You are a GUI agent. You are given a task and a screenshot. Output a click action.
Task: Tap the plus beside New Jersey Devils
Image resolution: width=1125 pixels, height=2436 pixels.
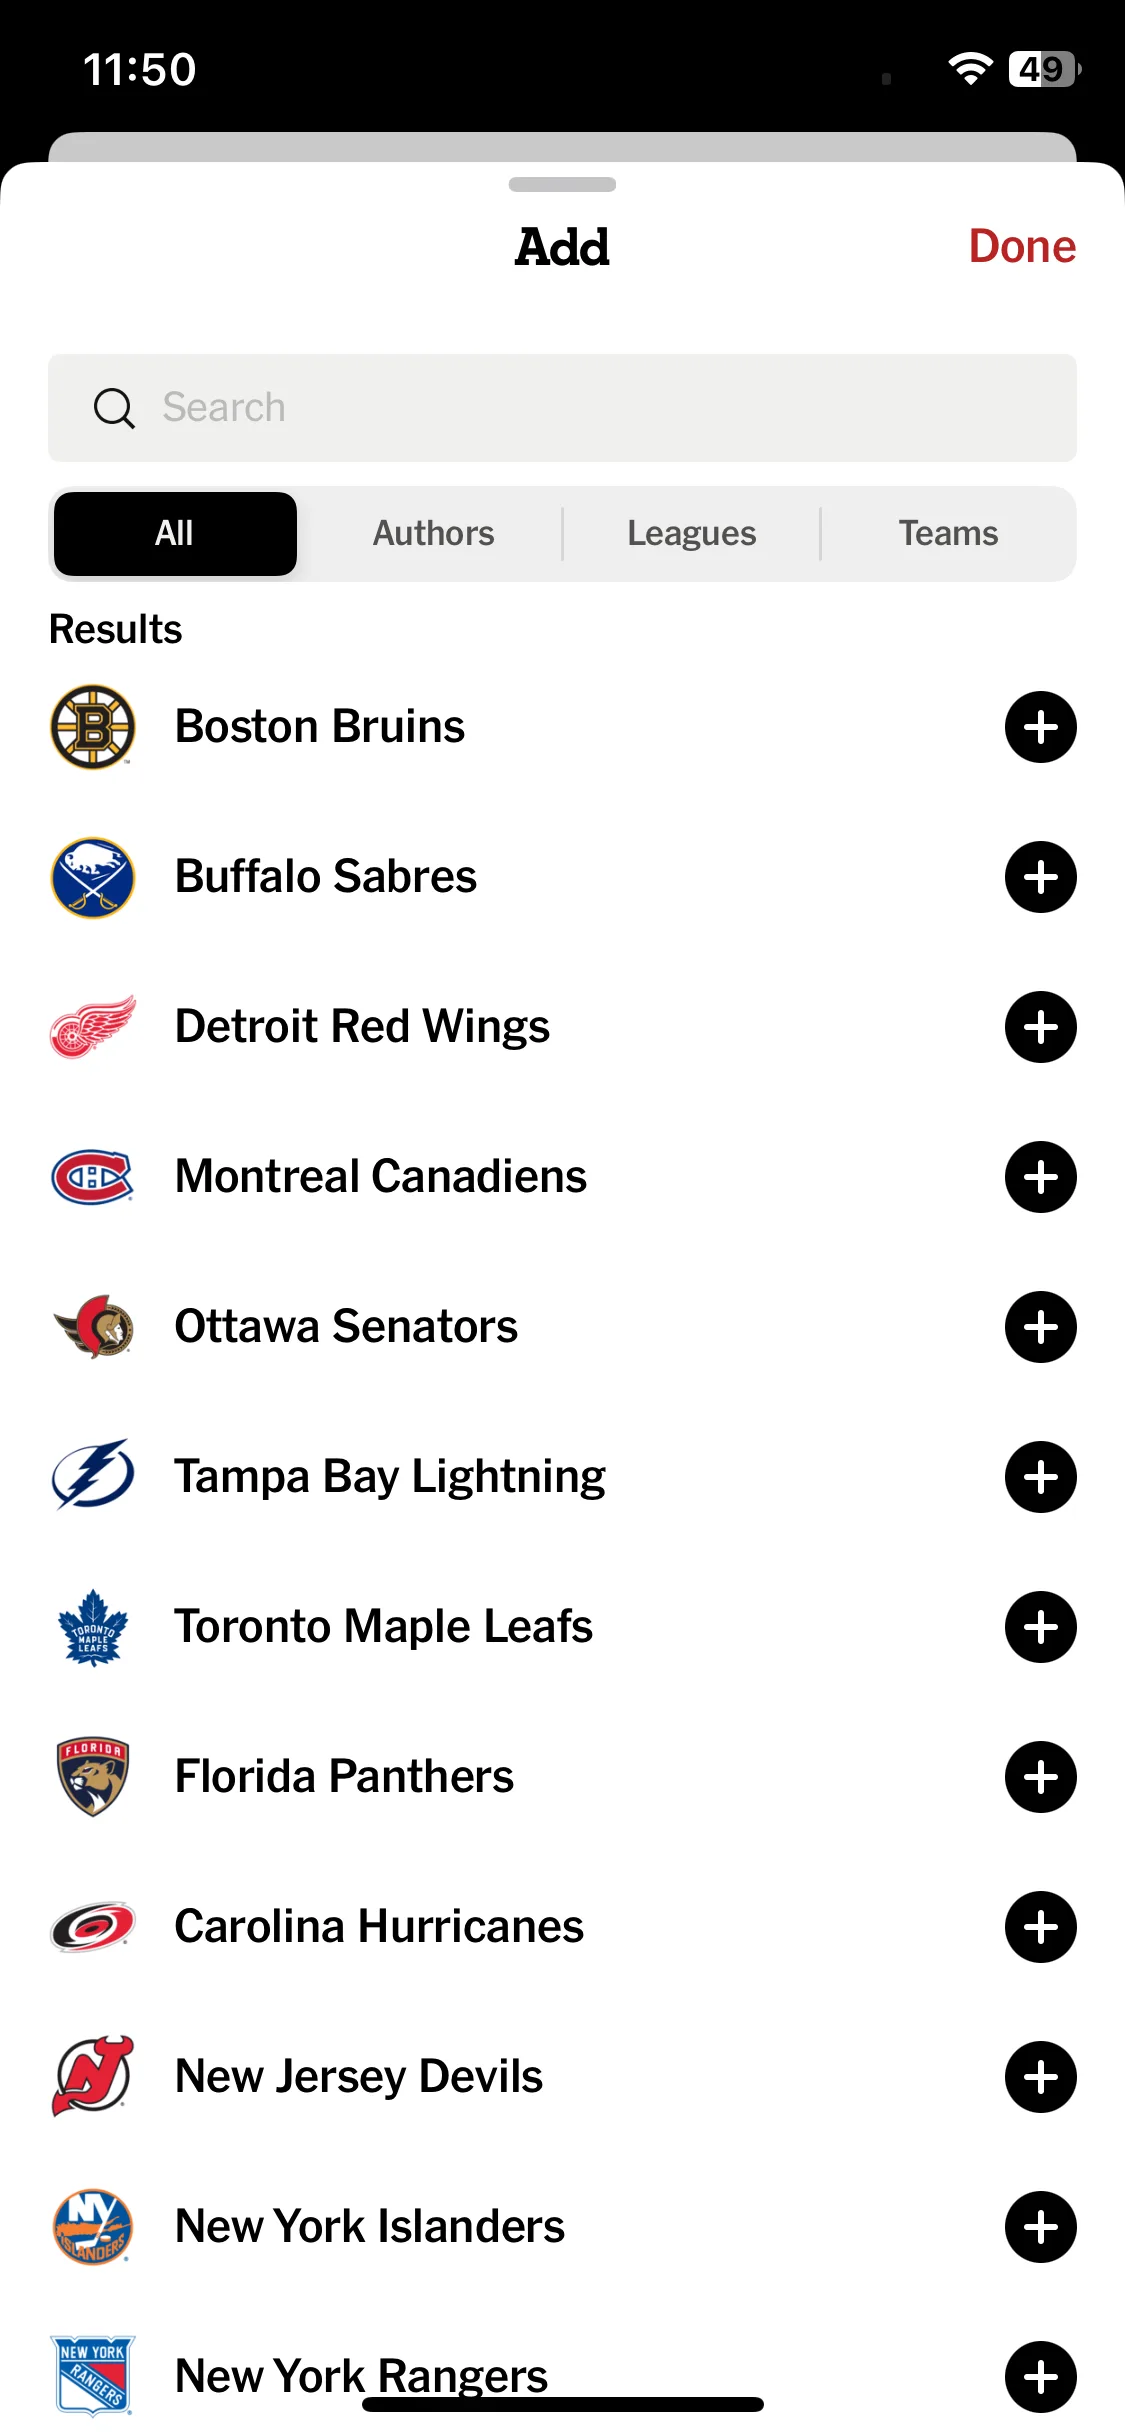[x=1040, y=2077]
